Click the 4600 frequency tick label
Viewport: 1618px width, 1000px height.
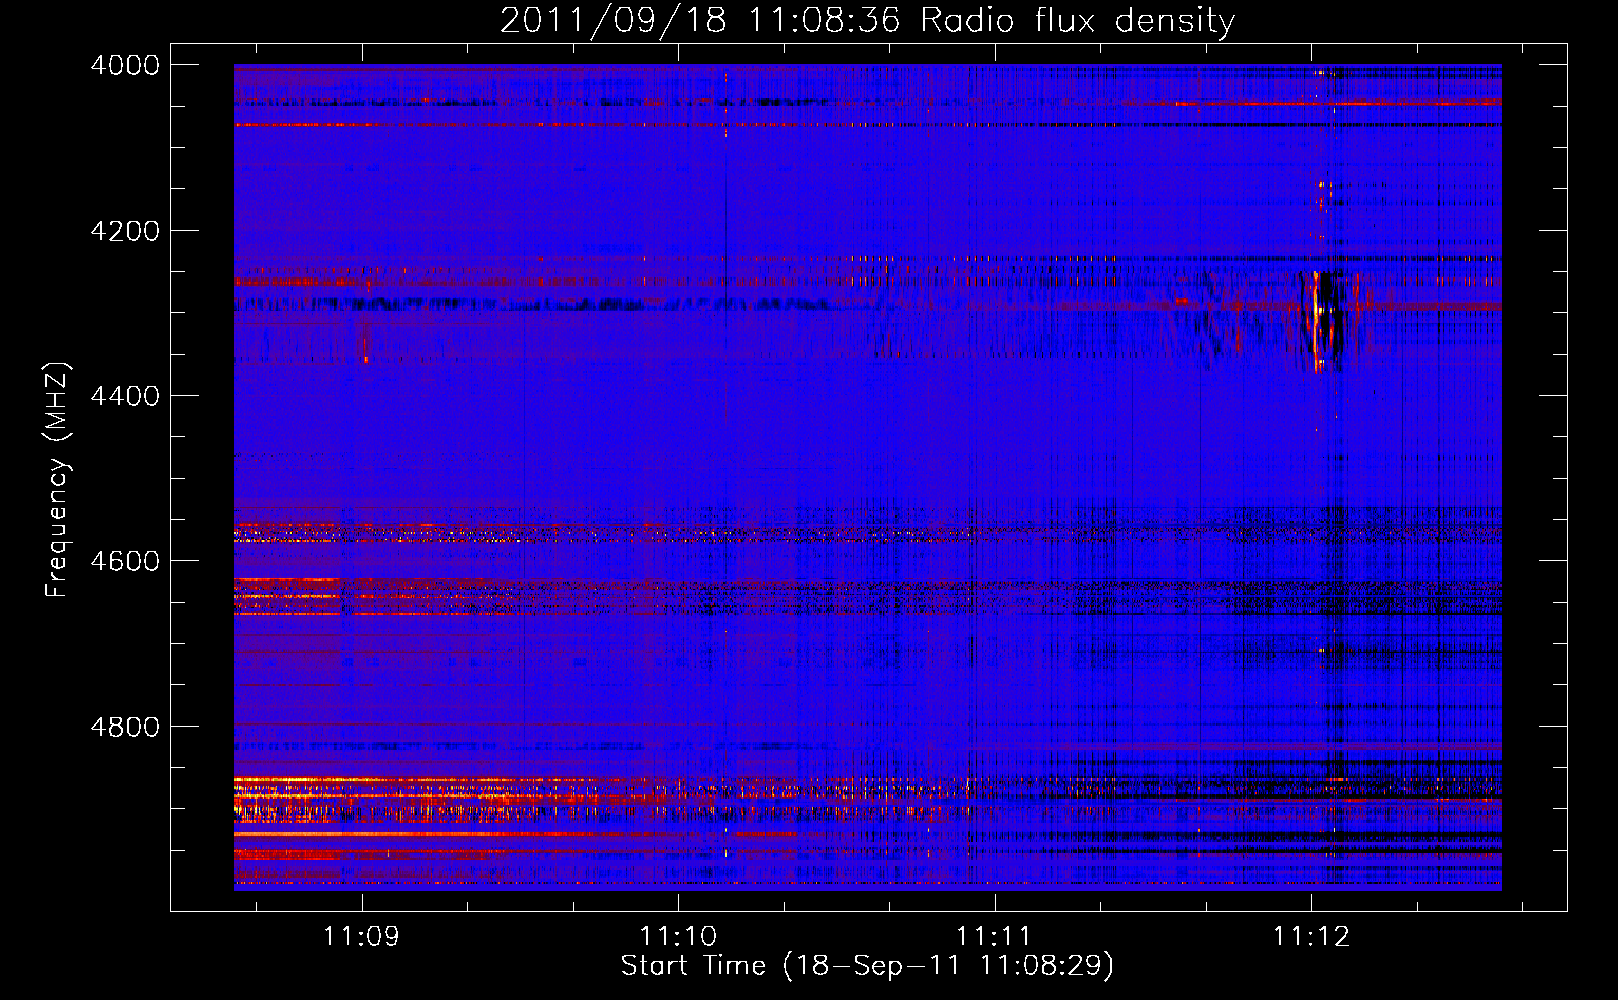(125, 561)
